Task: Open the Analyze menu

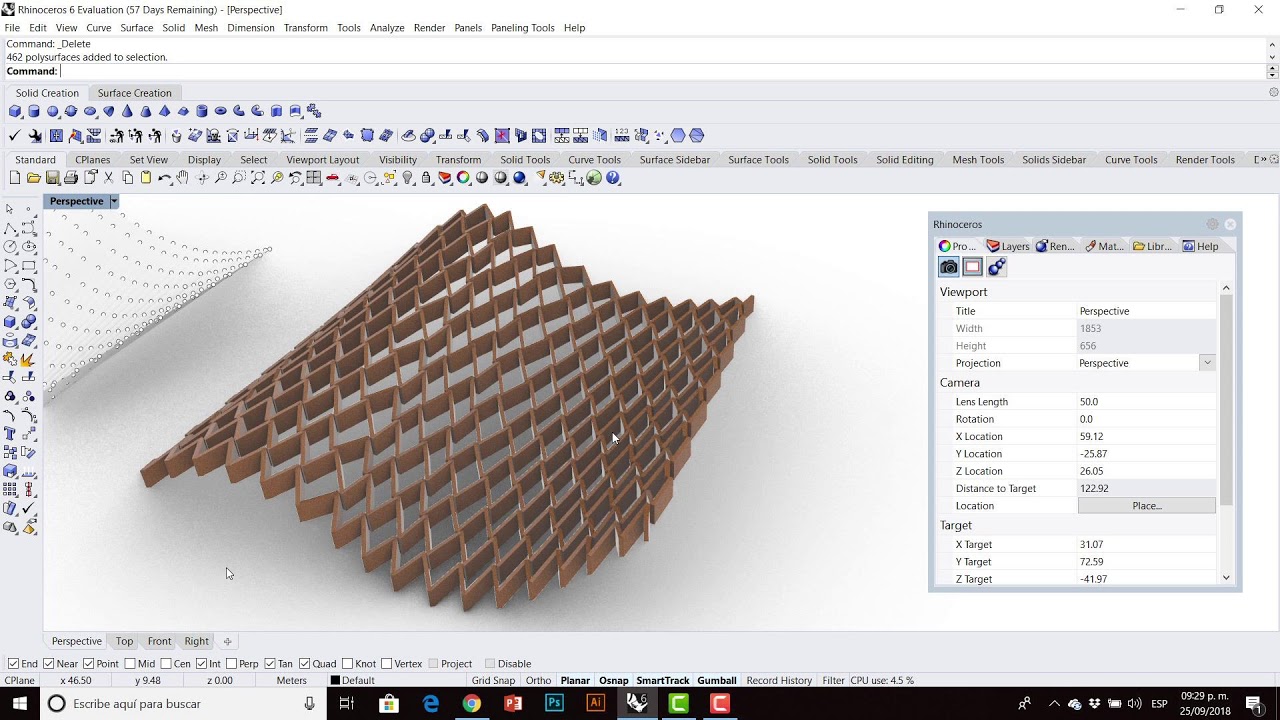Action: pos(387,28)
